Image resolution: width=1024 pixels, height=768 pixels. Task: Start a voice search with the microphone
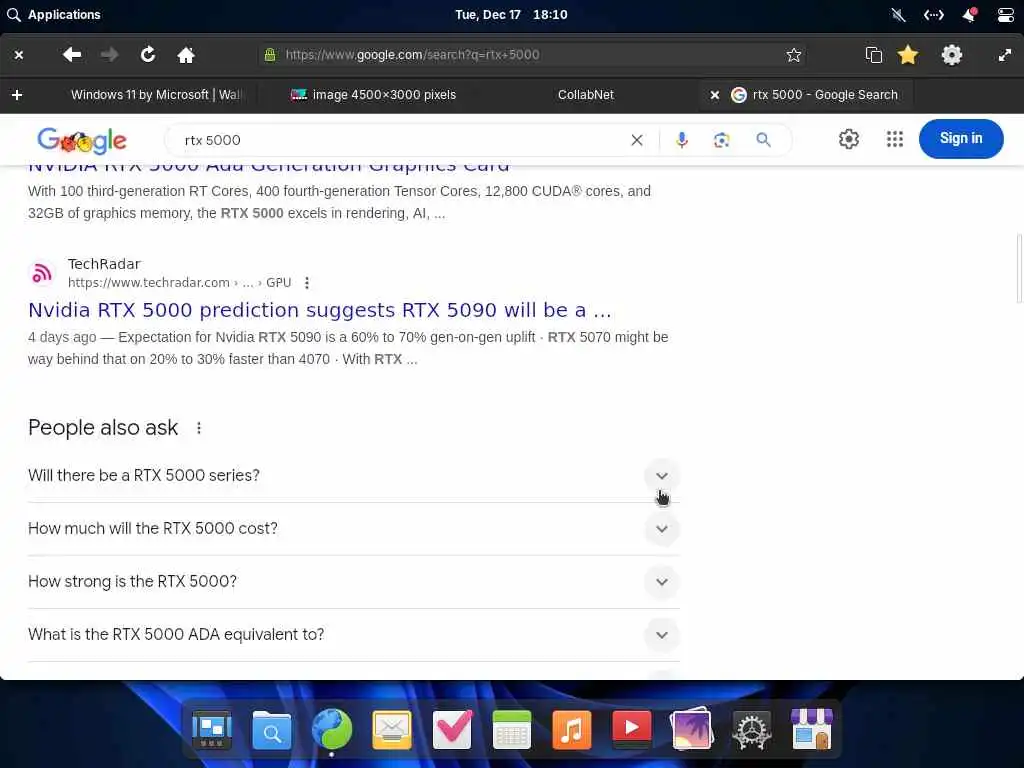click(x=682, y=140)
